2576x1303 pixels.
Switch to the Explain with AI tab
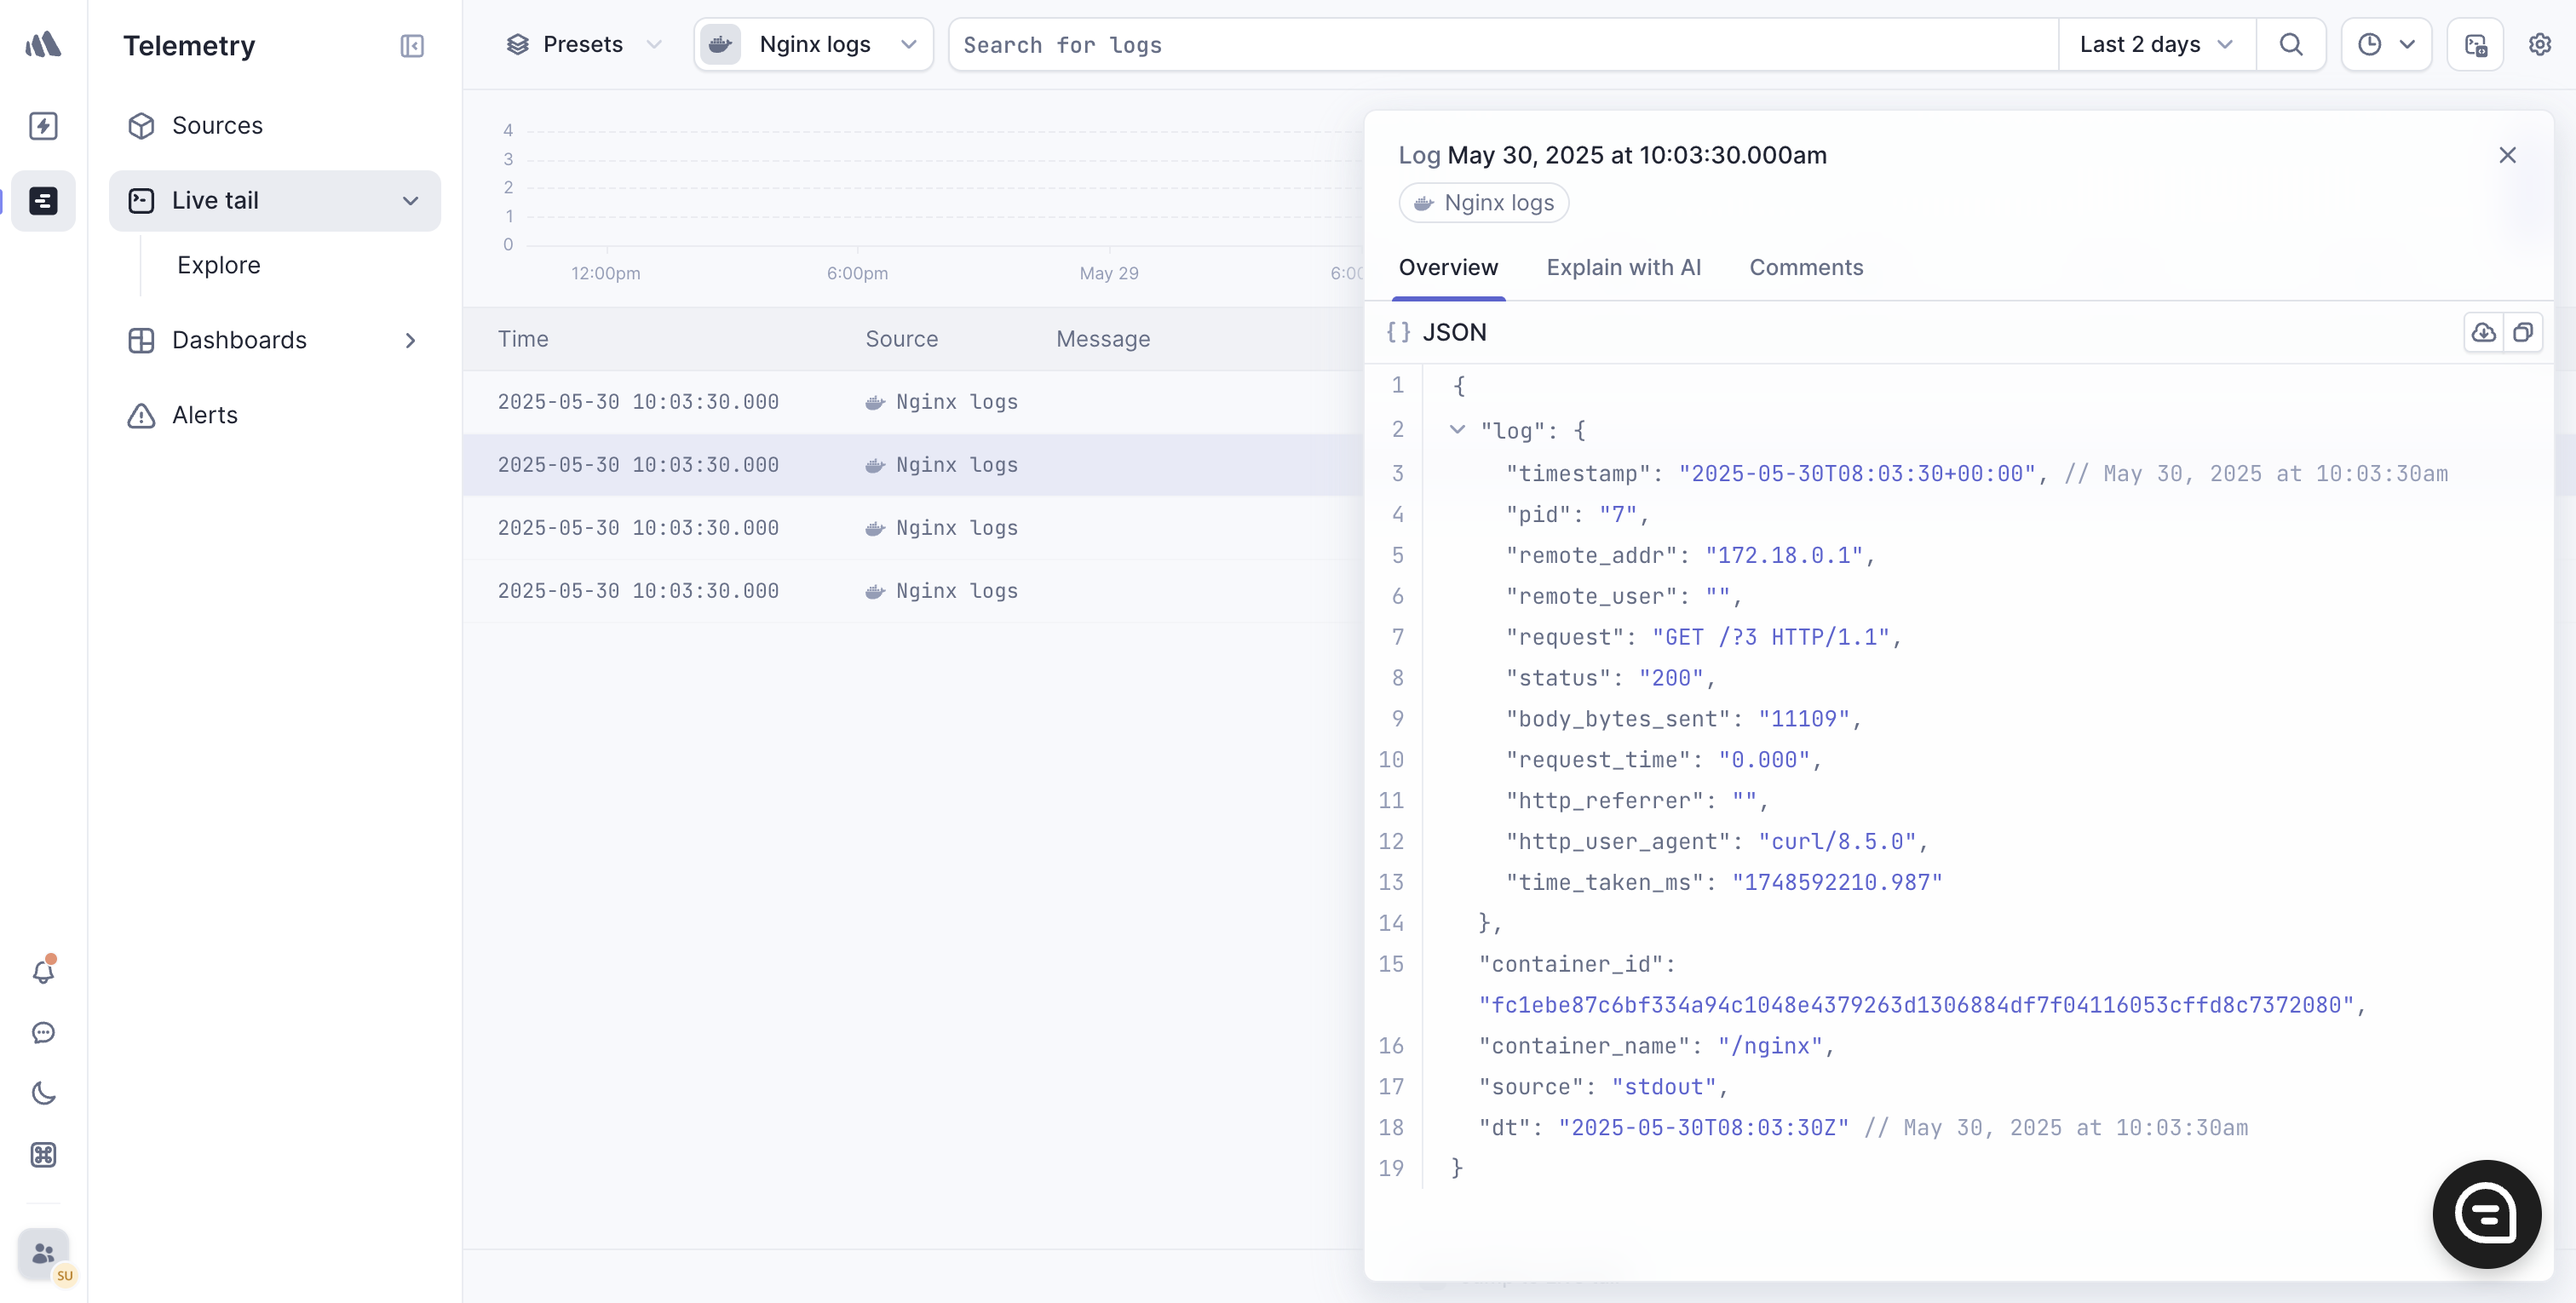point(1623,267)
